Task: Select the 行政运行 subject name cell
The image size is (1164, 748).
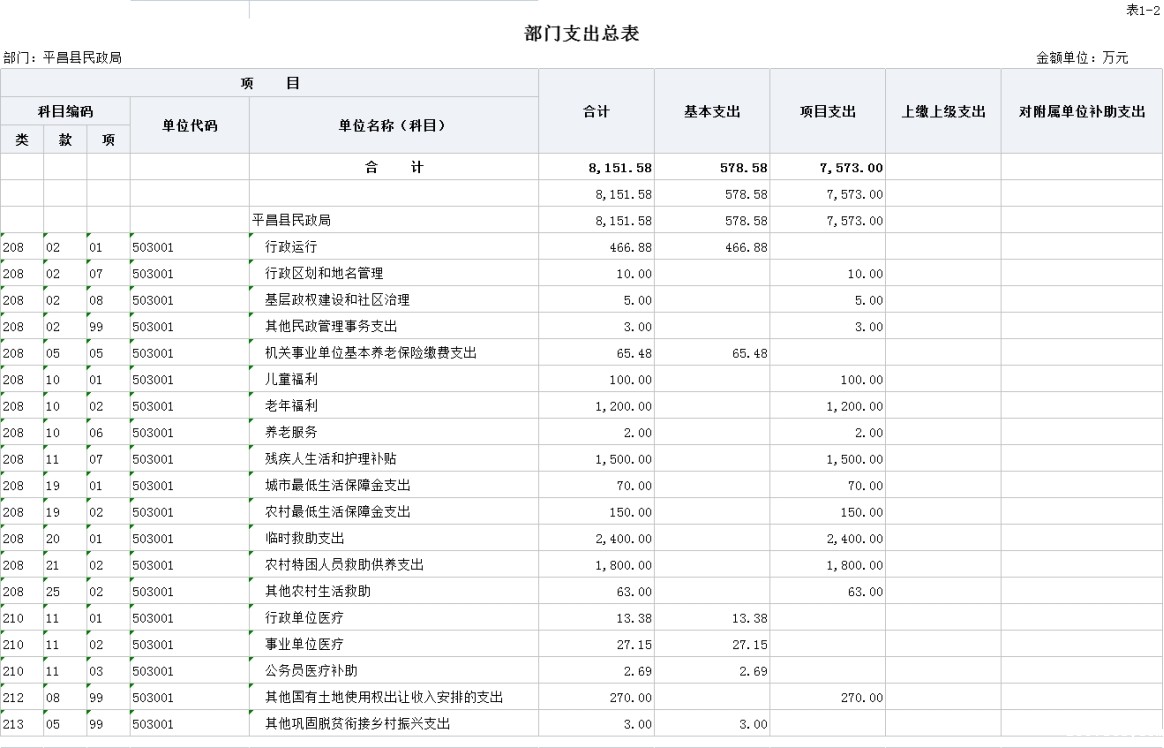Action: coord(290,247)
